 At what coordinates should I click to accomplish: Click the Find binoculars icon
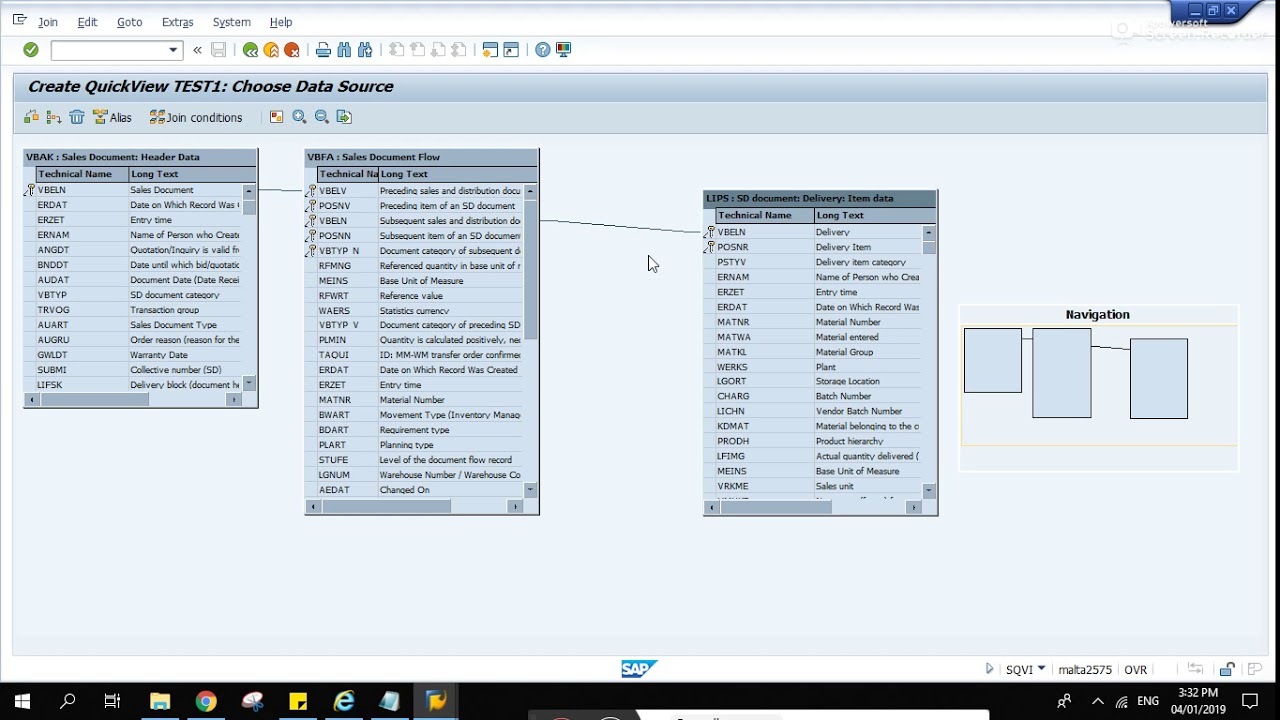pyautogui.click(x=344, y=50)
